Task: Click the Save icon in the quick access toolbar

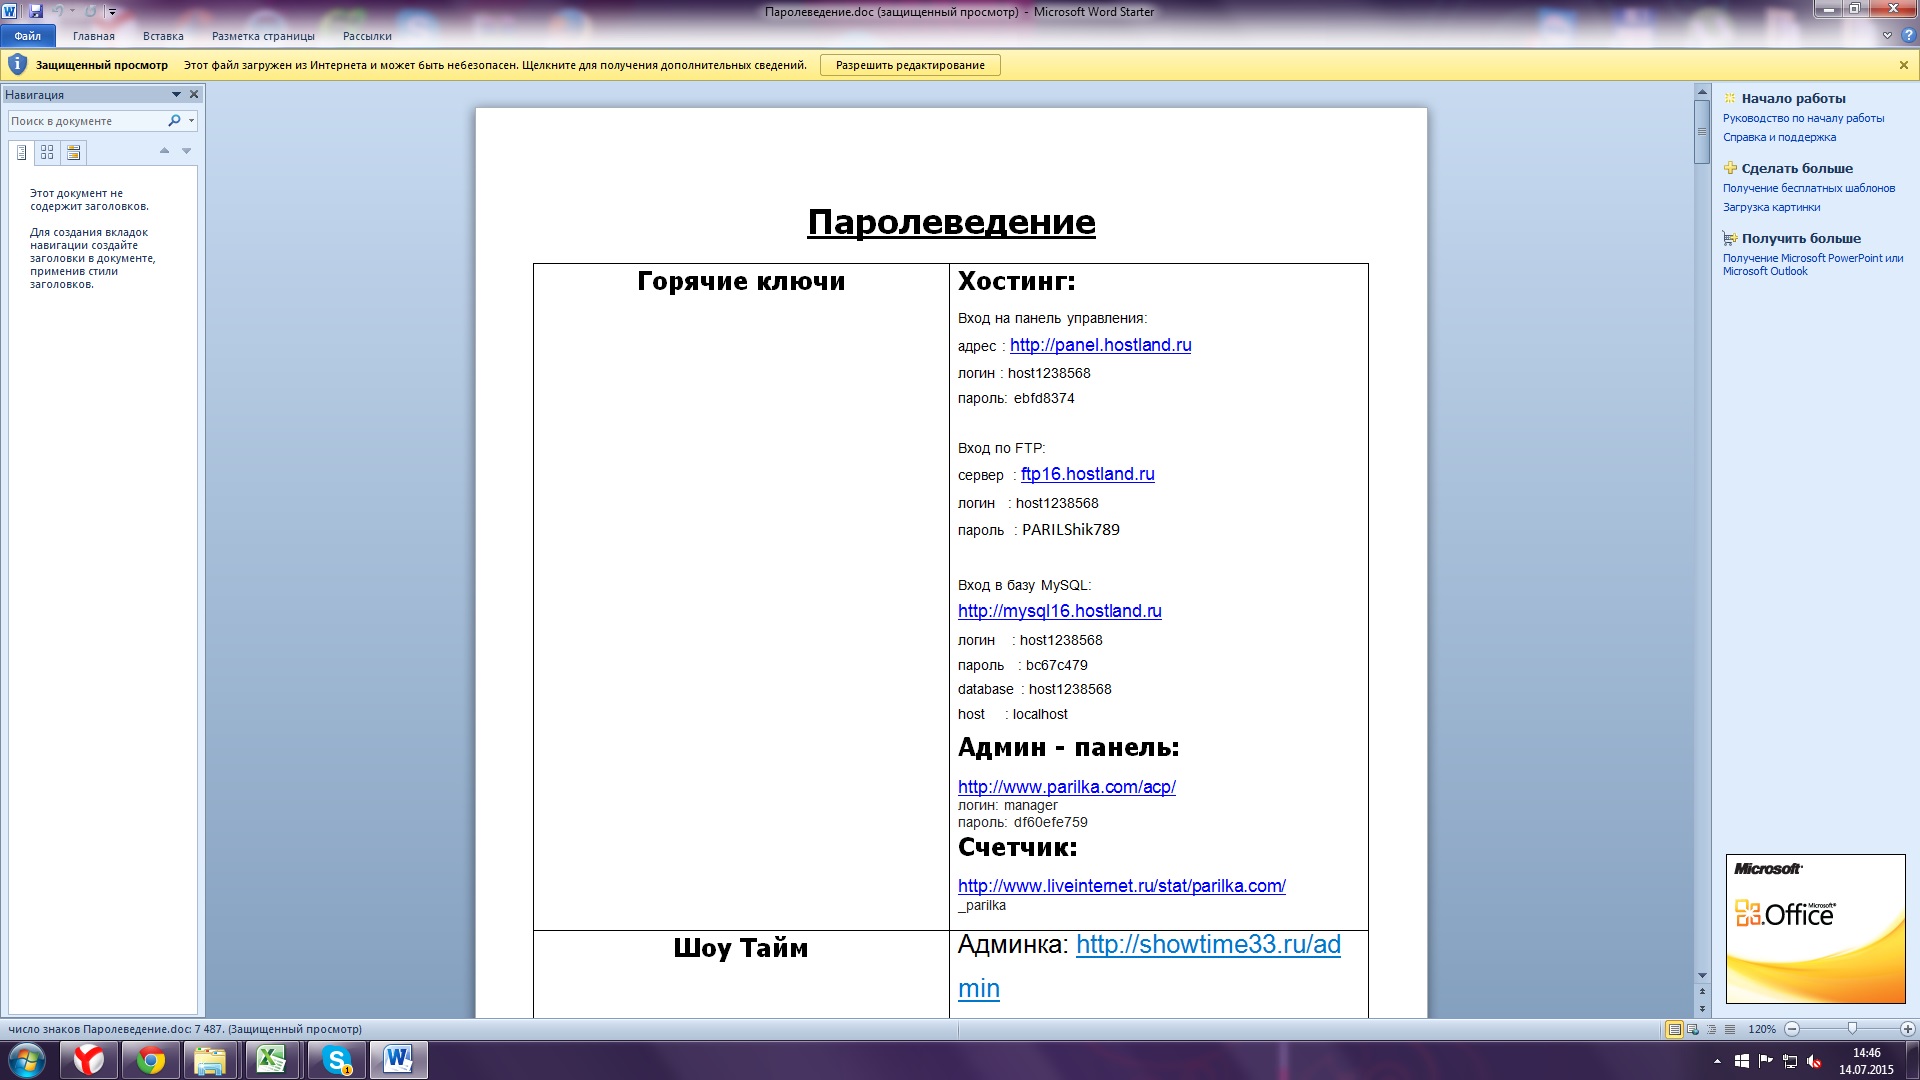Action: click(36, 11)
